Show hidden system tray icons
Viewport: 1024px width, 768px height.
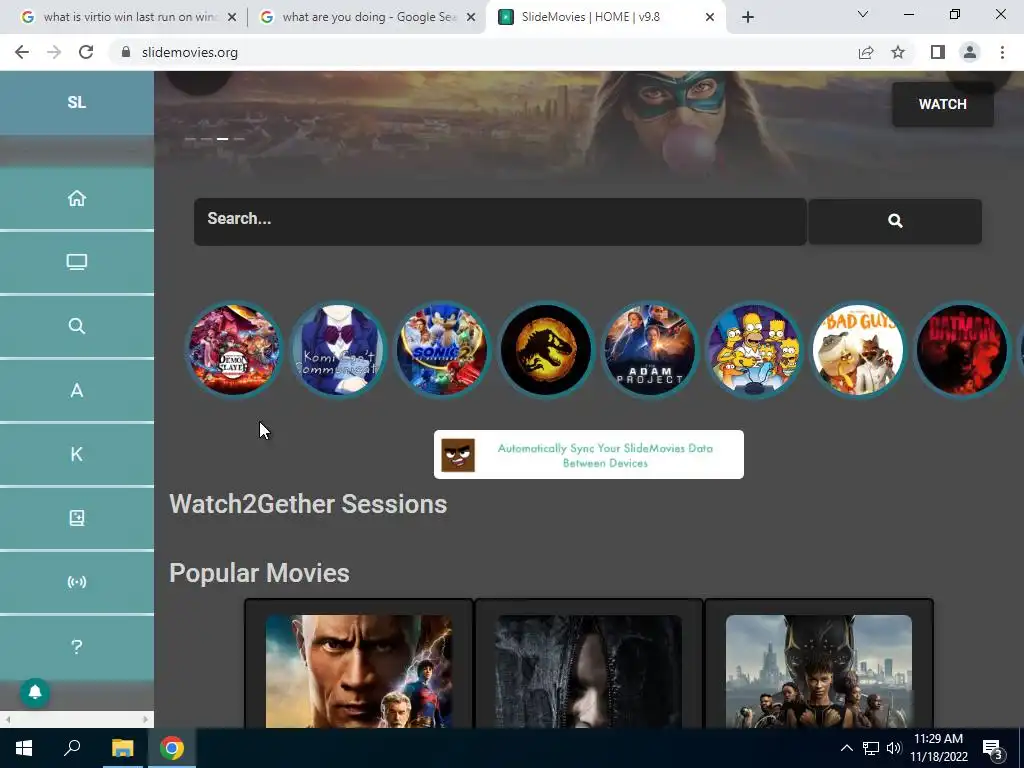click(x=846, y=748)
